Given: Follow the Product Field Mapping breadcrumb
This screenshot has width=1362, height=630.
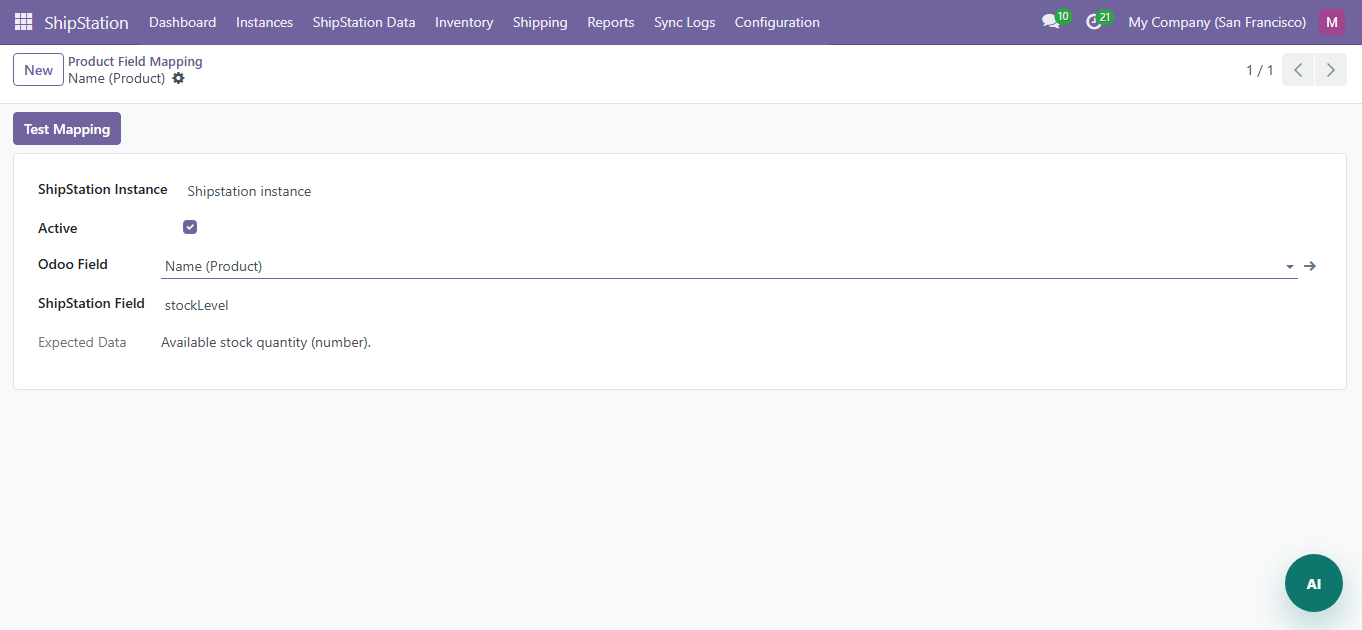Looking at the screenshot, I should pos(135,61).
